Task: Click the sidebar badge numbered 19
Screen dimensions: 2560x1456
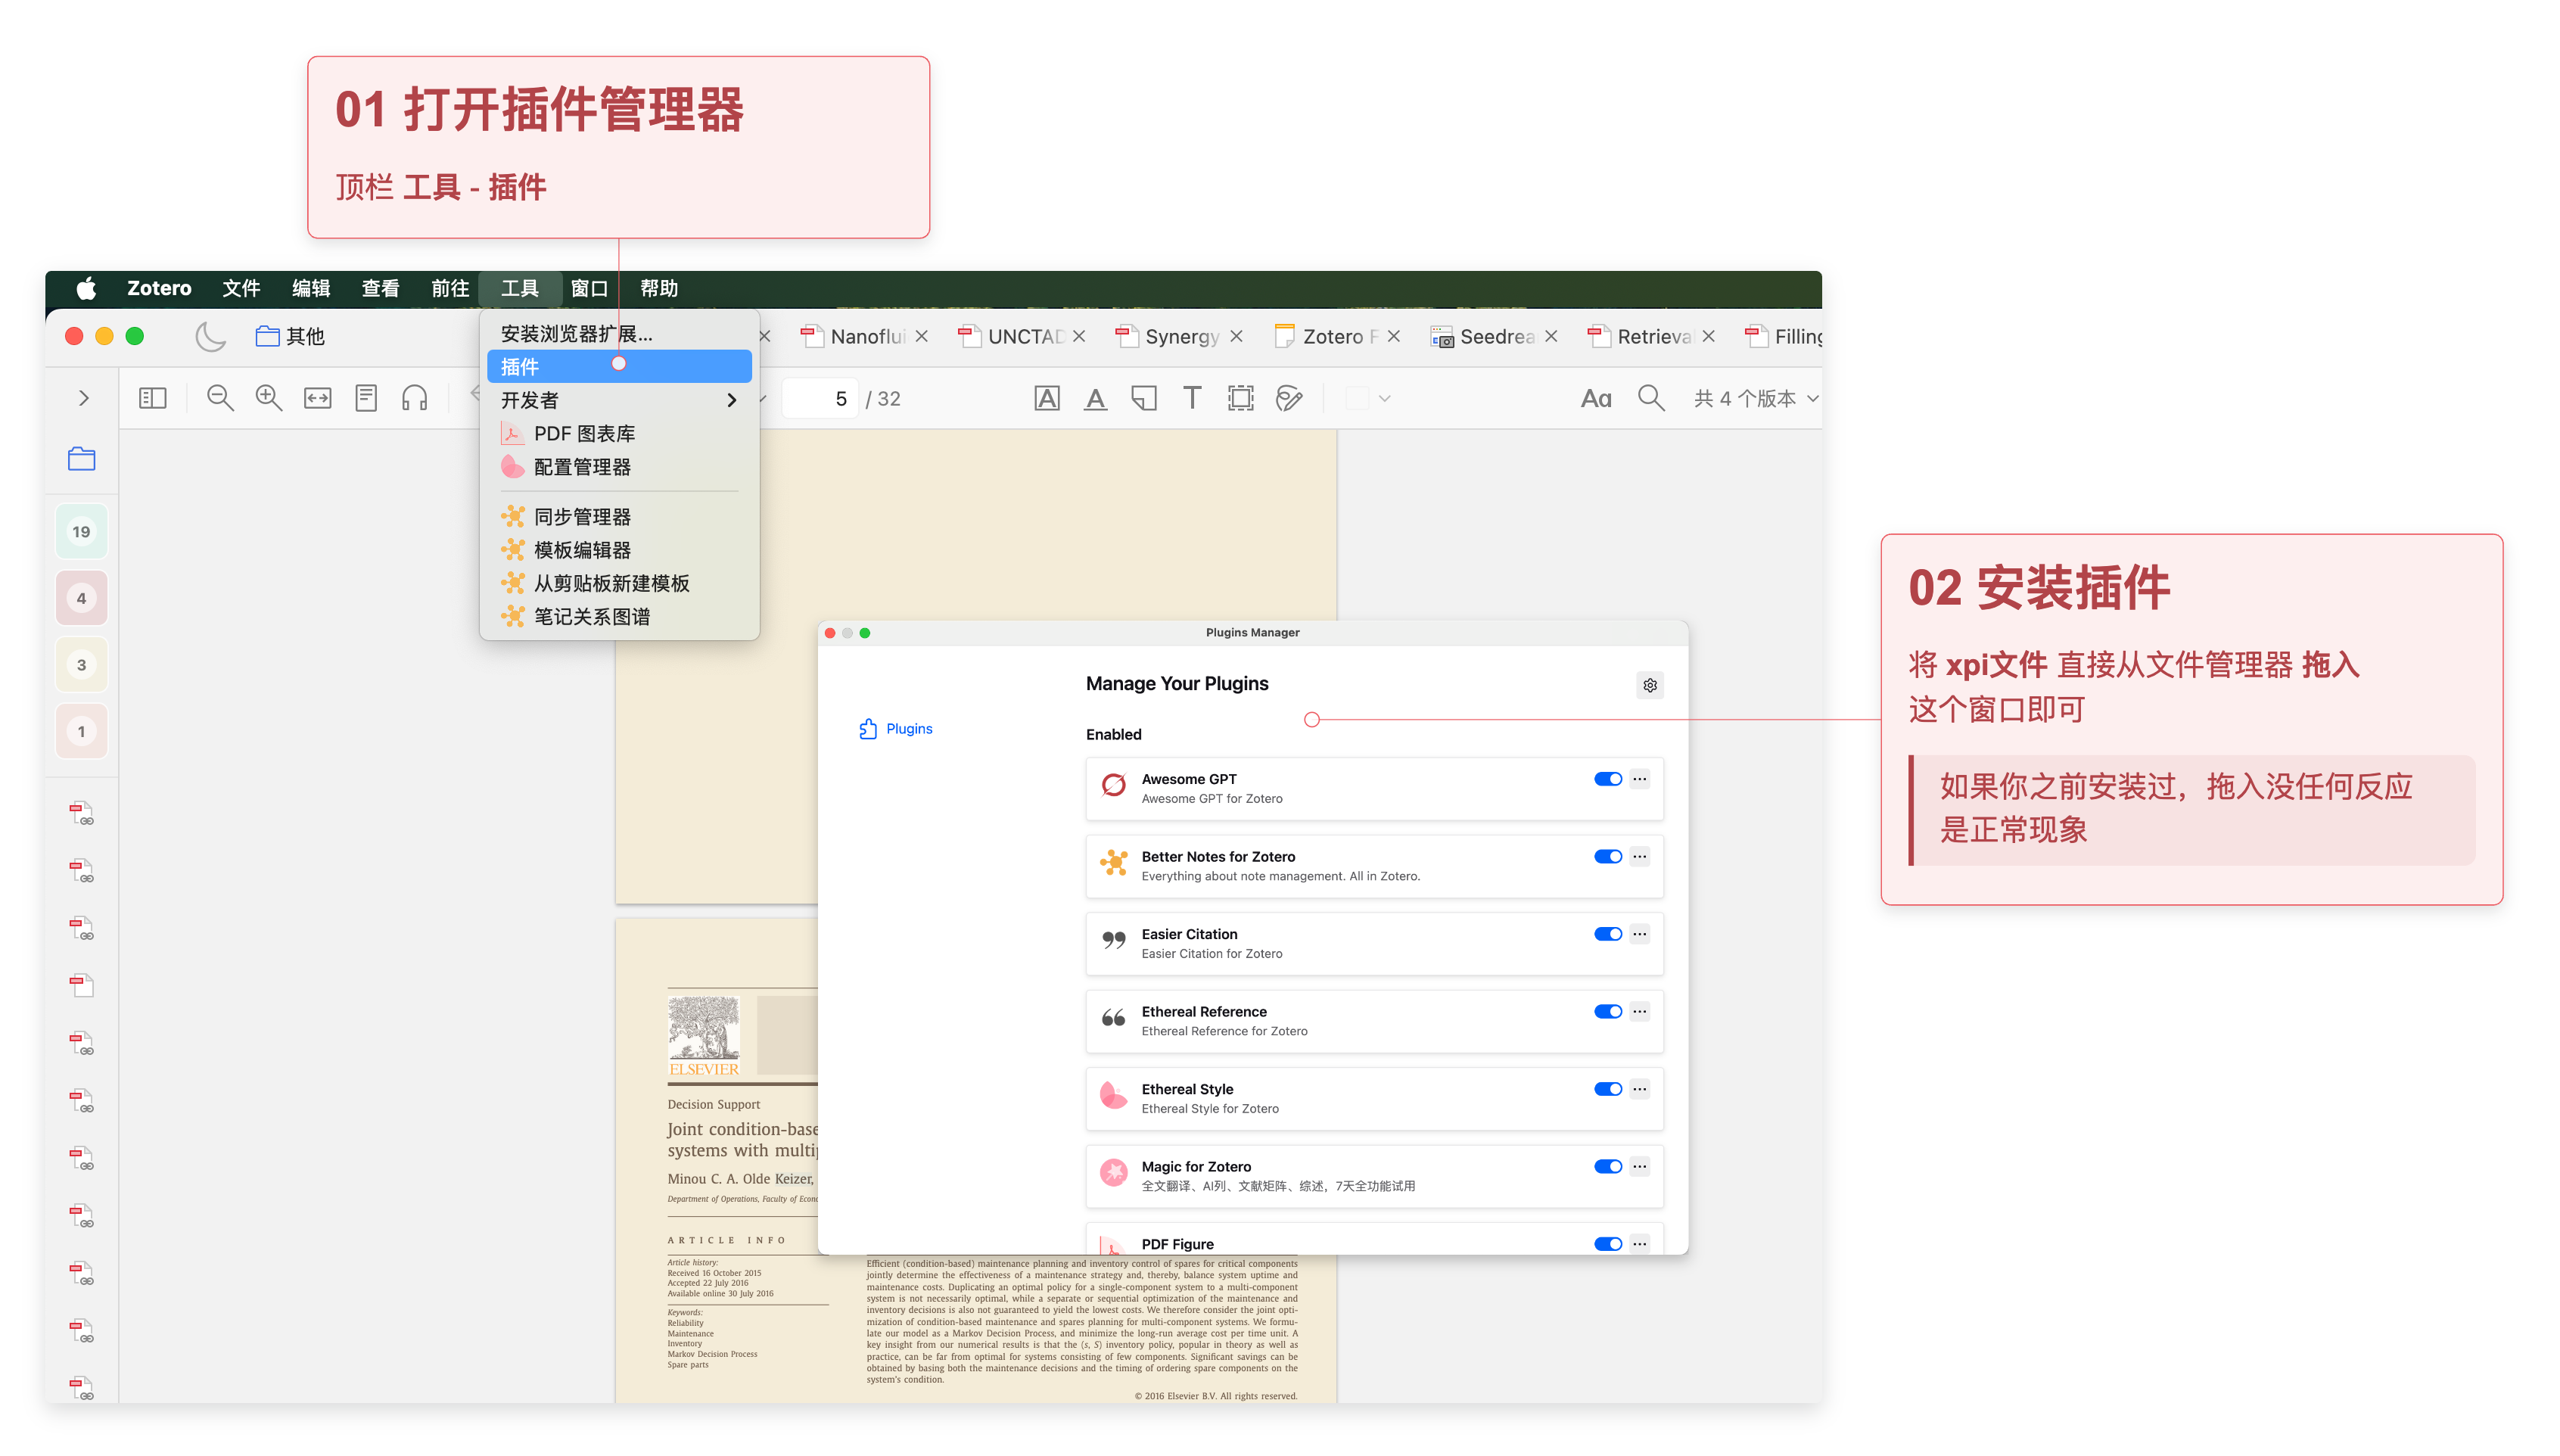Action: click(x=82, y=532)
